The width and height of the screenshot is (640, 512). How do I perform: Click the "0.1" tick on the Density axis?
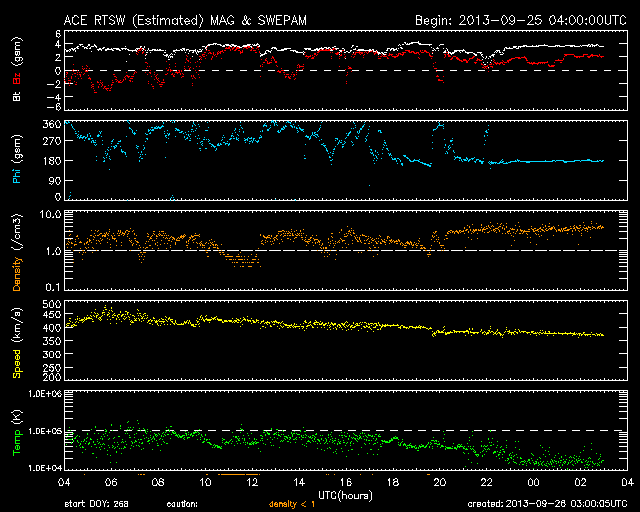[53, 287]
